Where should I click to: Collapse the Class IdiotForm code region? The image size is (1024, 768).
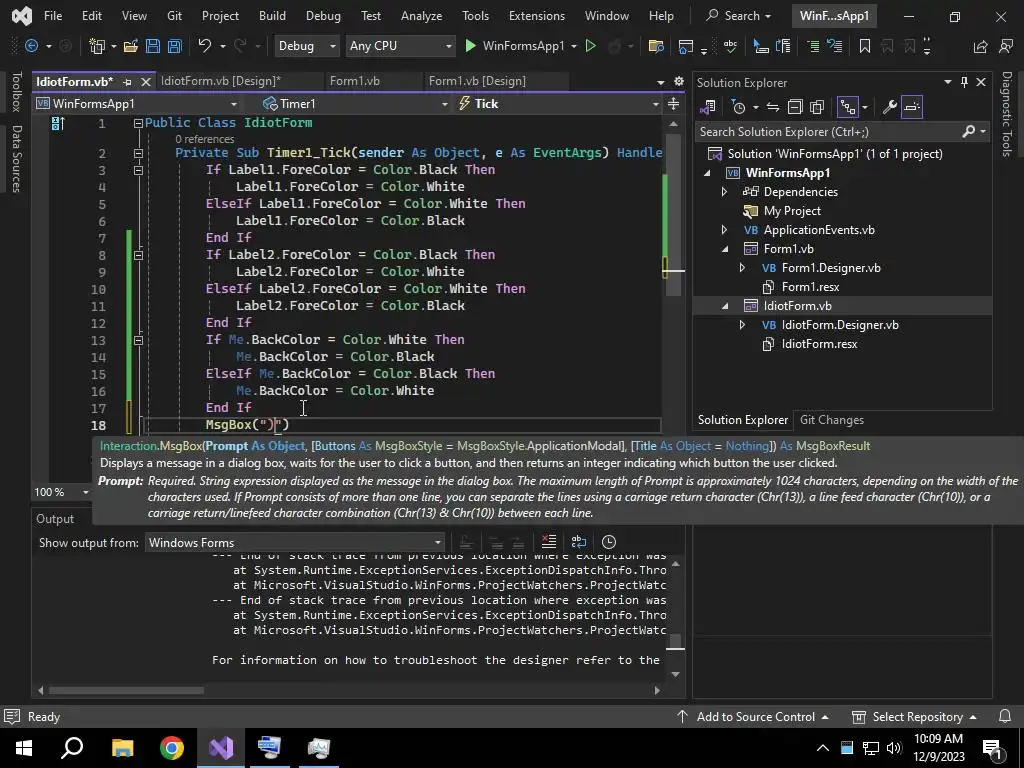click(x=138, y=123)
